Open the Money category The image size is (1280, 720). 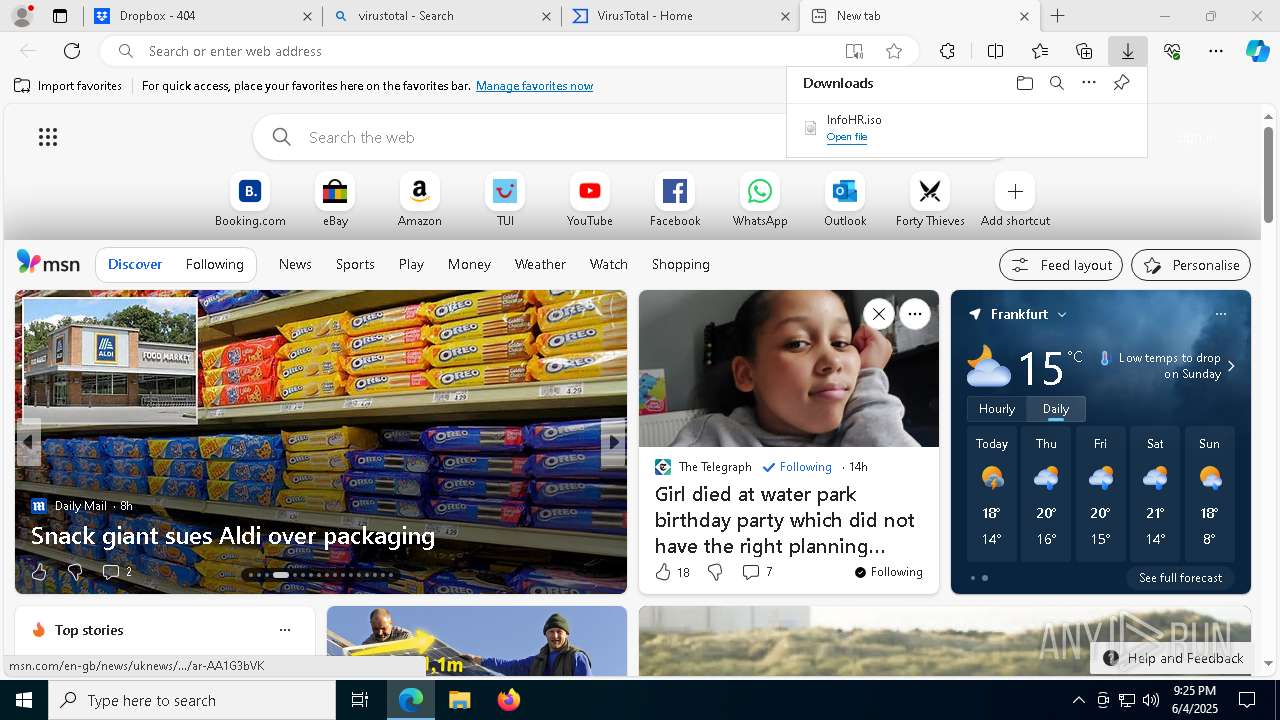(469, 265)
